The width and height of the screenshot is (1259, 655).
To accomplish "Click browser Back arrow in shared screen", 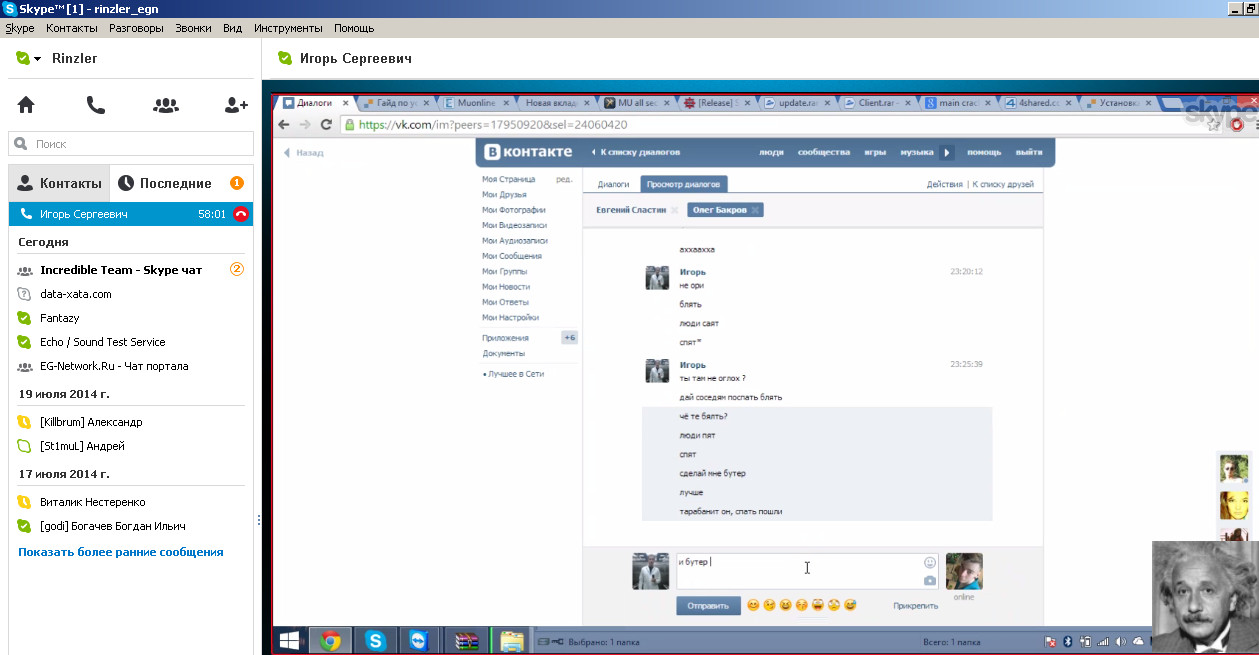I will 283,125.
